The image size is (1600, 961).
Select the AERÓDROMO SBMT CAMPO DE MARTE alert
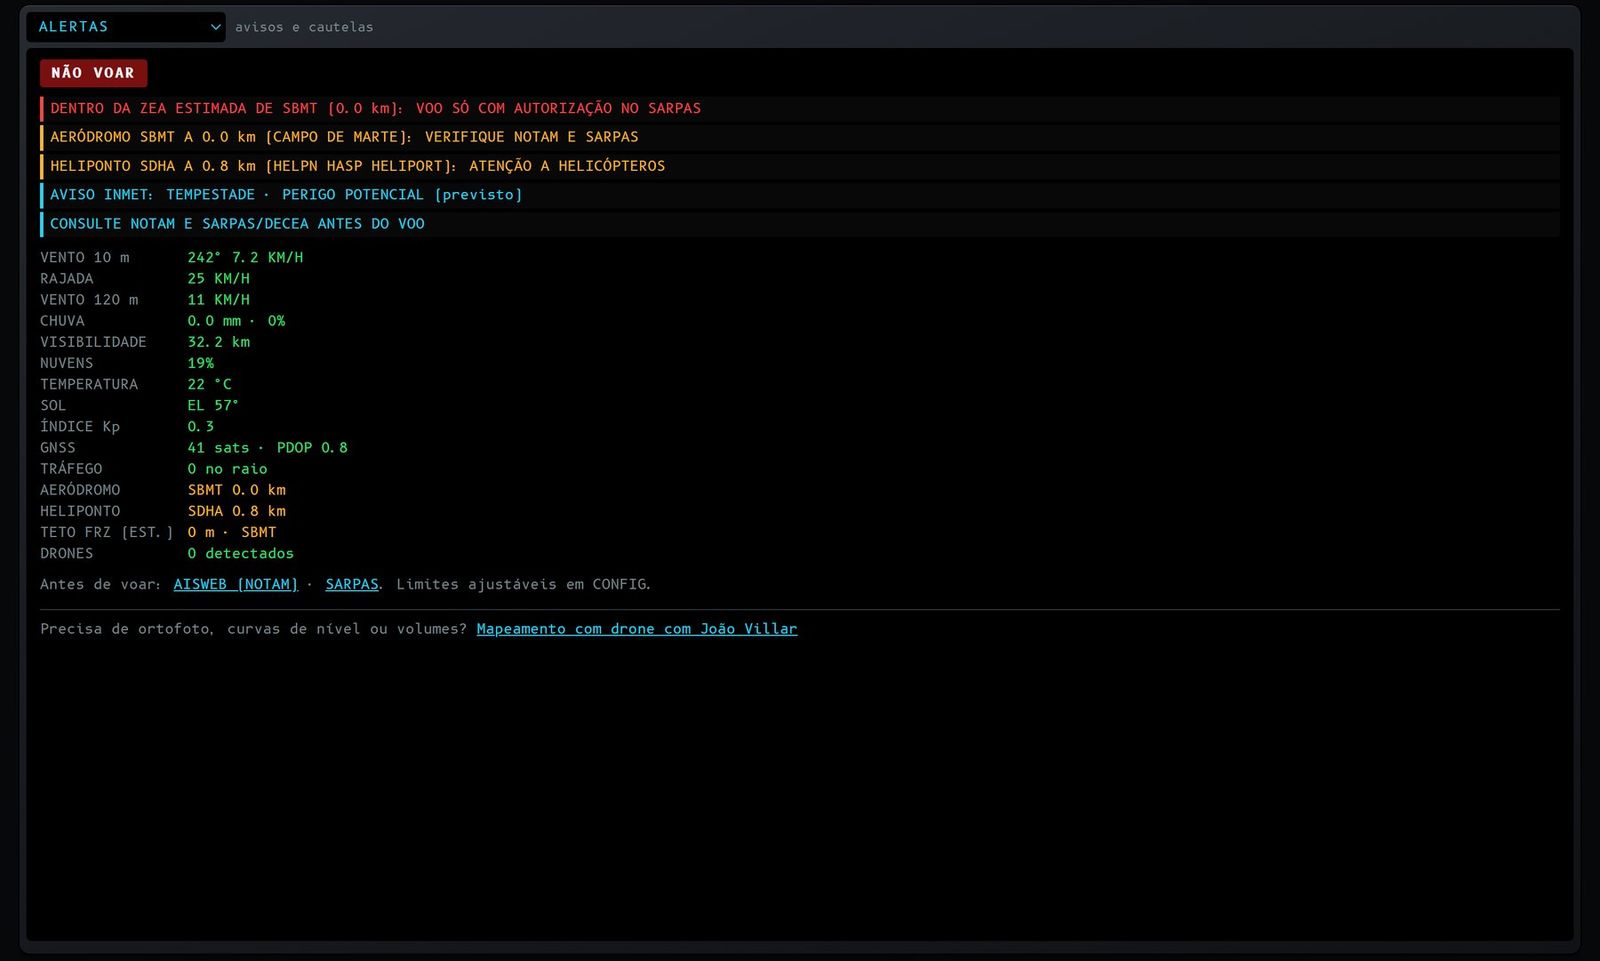pos(800,137)
